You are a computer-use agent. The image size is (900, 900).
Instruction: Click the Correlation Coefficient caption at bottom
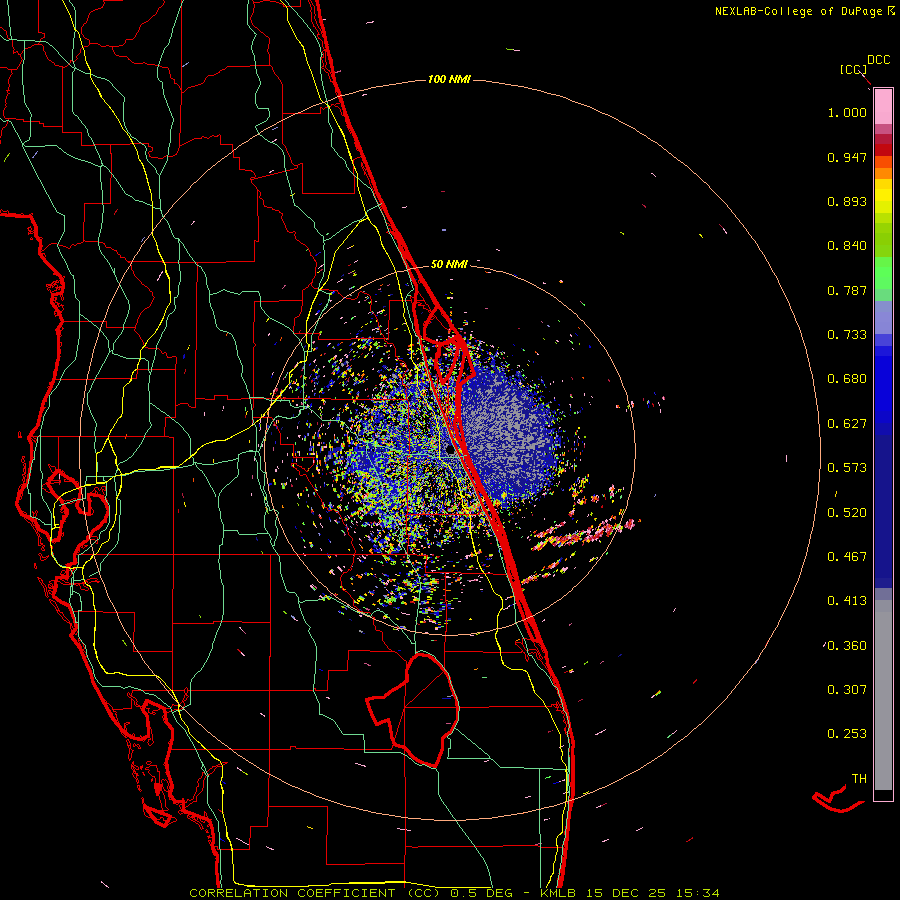click(x=453, y=893)
